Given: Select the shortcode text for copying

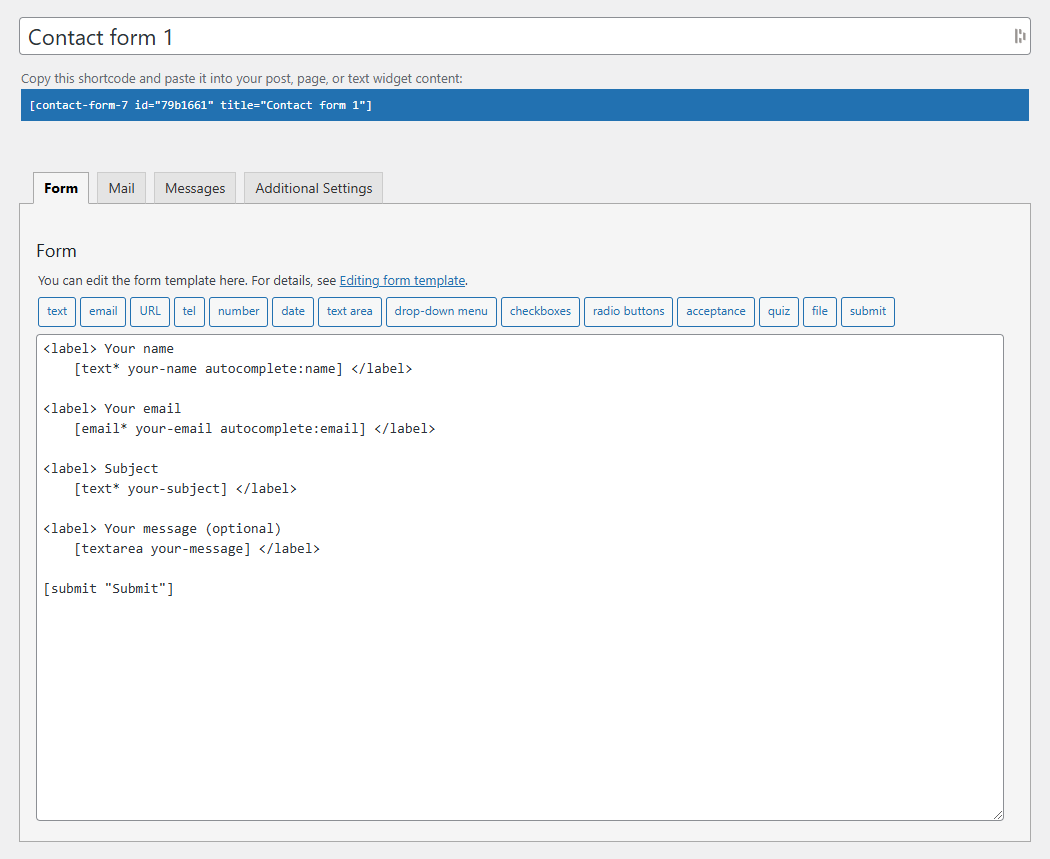Looking at the screenshot, I should (x=525, y=104).
